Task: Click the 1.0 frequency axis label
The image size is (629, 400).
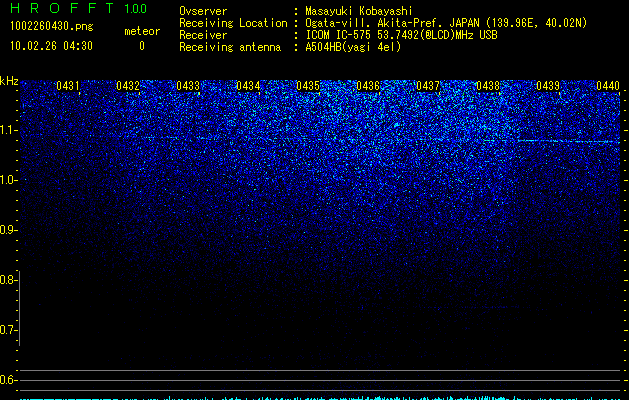Action: point(8,180)
